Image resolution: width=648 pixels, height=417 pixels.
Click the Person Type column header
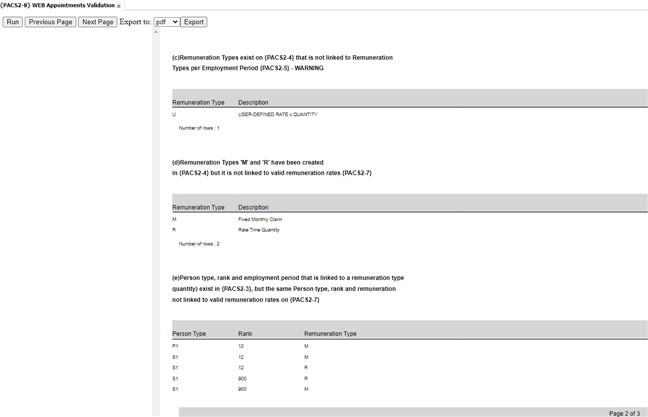click(x=189, y=333)
